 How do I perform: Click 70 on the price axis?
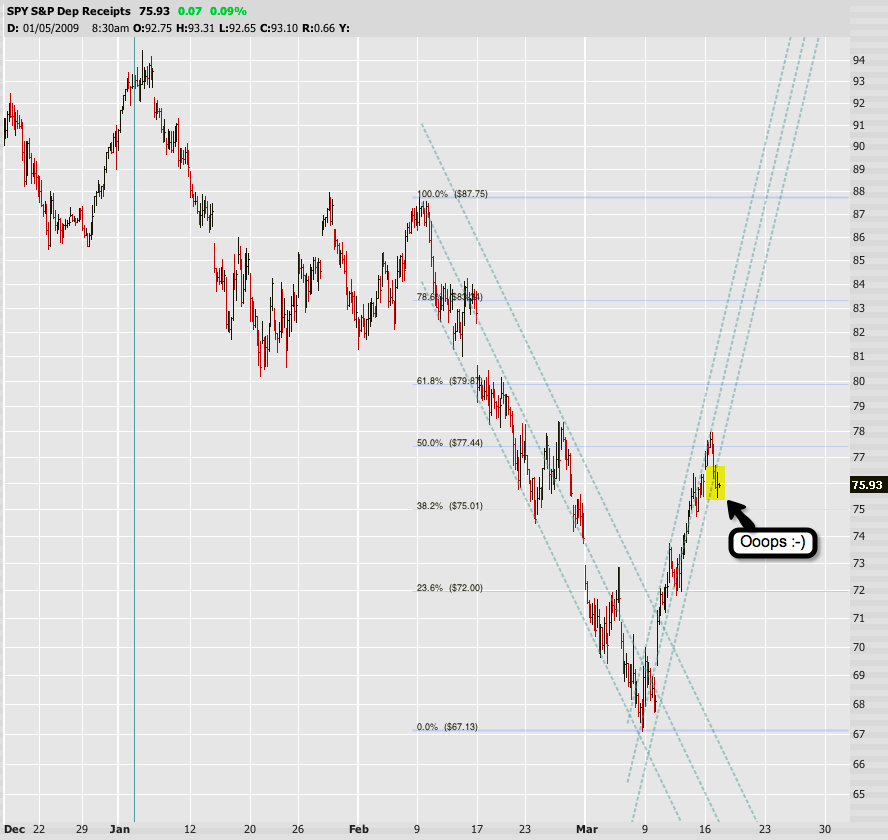[859, 647]
